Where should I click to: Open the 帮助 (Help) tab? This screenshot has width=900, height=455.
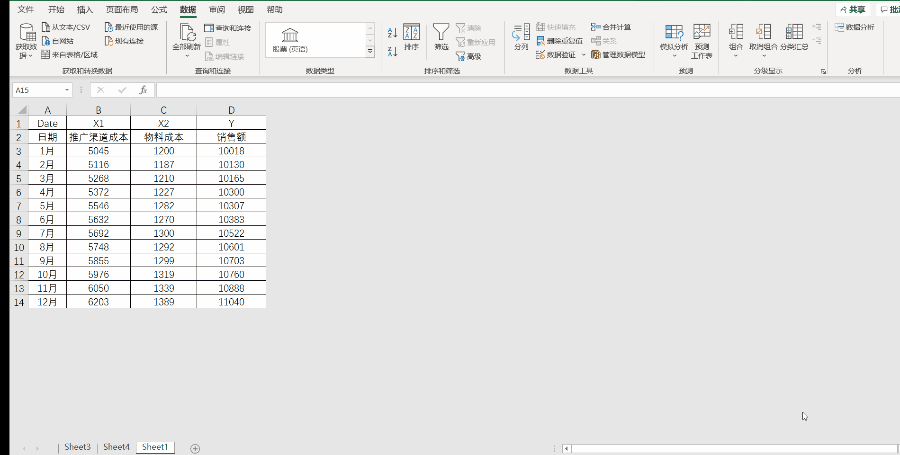274,10
